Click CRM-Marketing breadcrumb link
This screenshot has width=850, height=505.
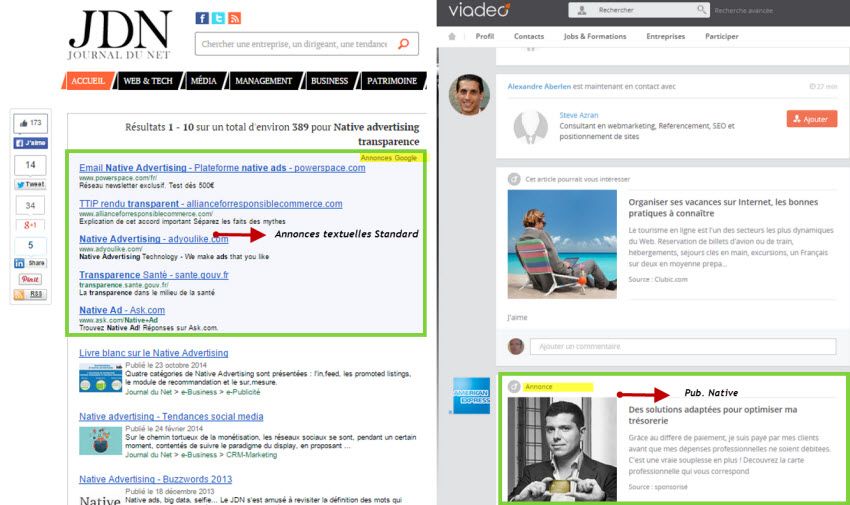(252, 455)
